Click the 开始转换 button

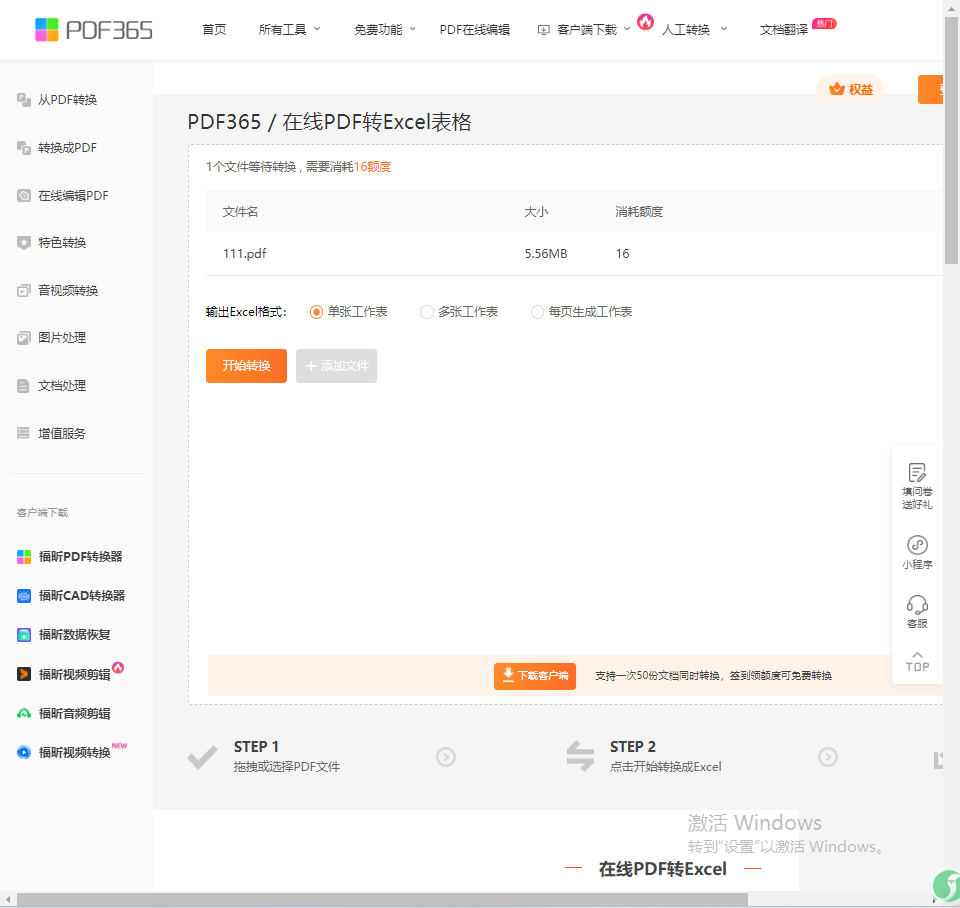(246, 366)
